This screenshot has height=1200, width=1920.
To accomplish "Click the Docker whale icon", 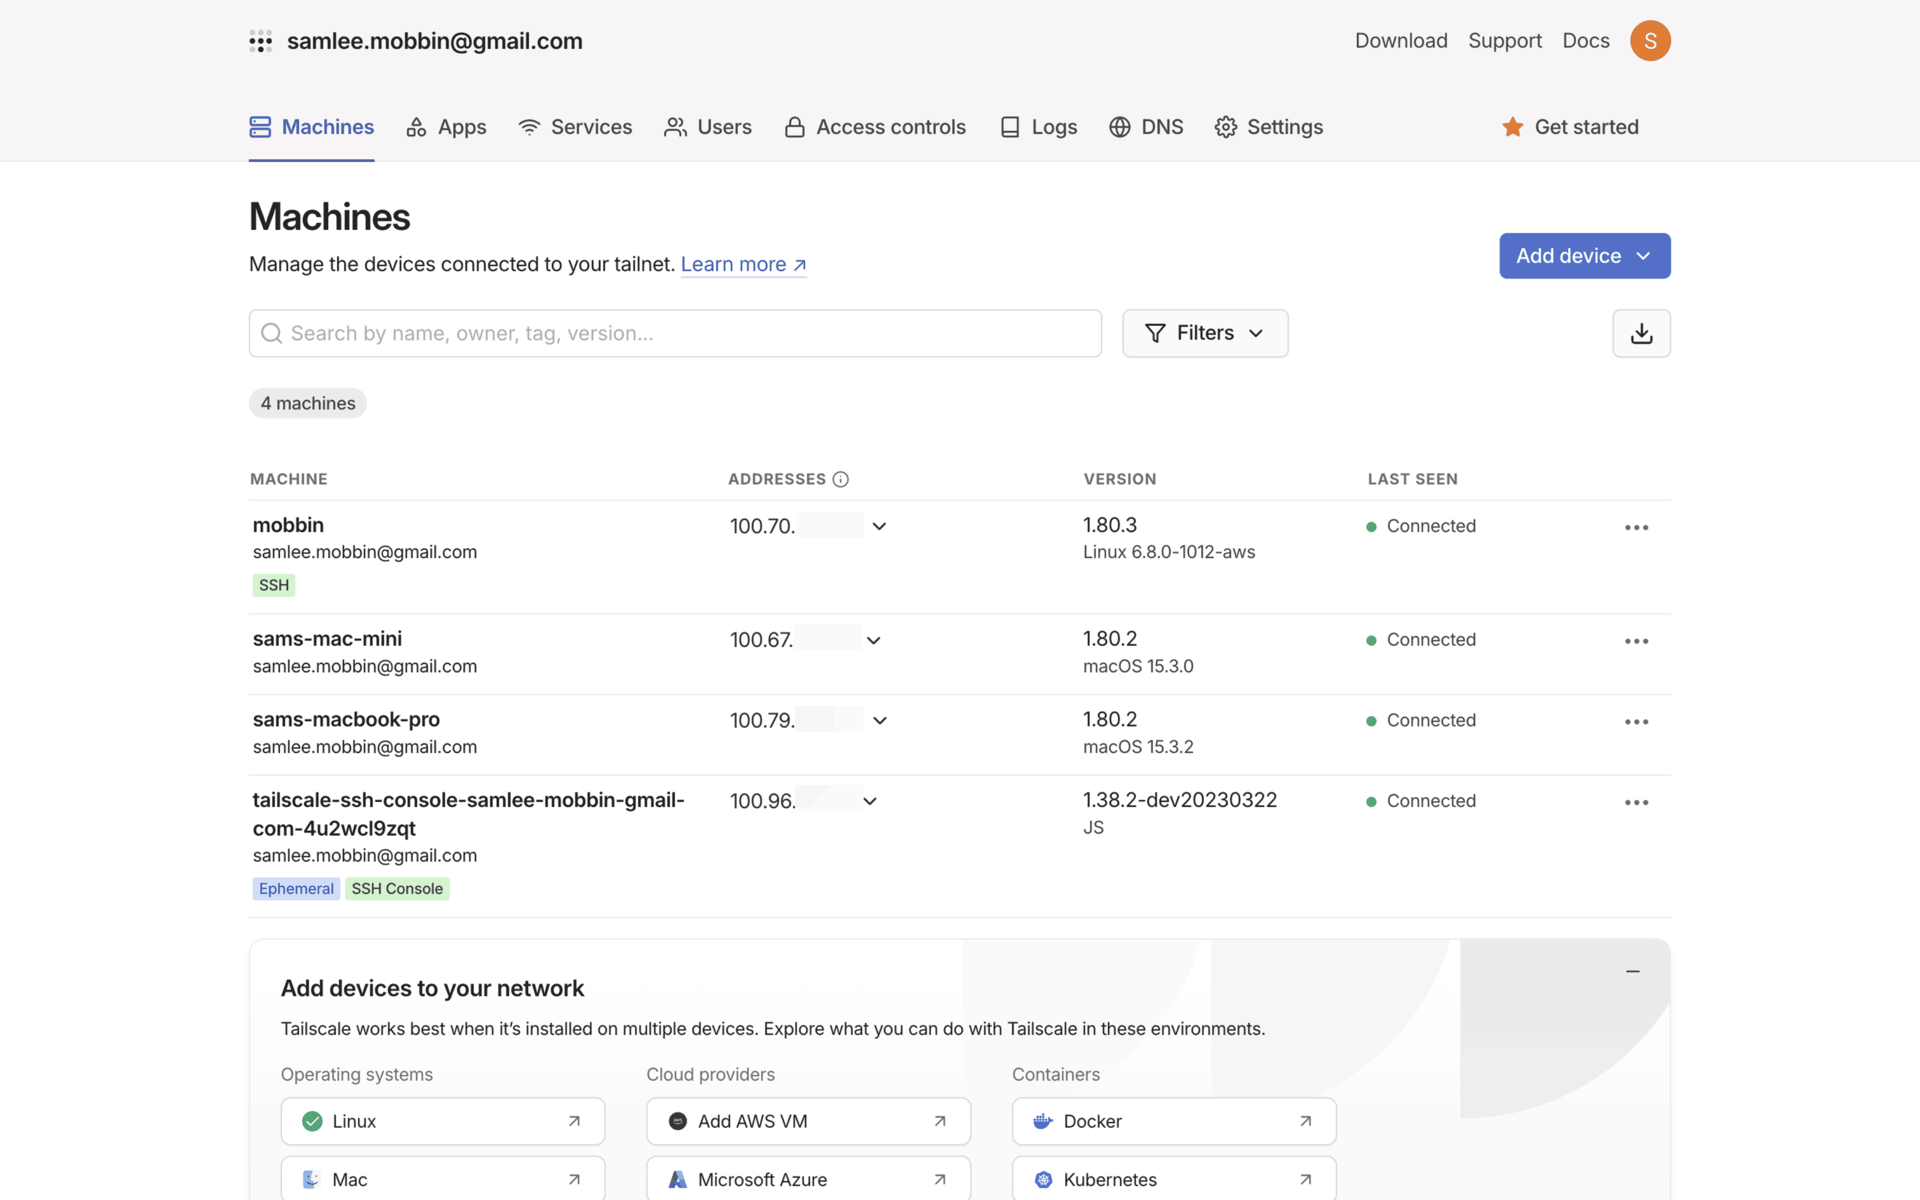I will (1043, 1121).
